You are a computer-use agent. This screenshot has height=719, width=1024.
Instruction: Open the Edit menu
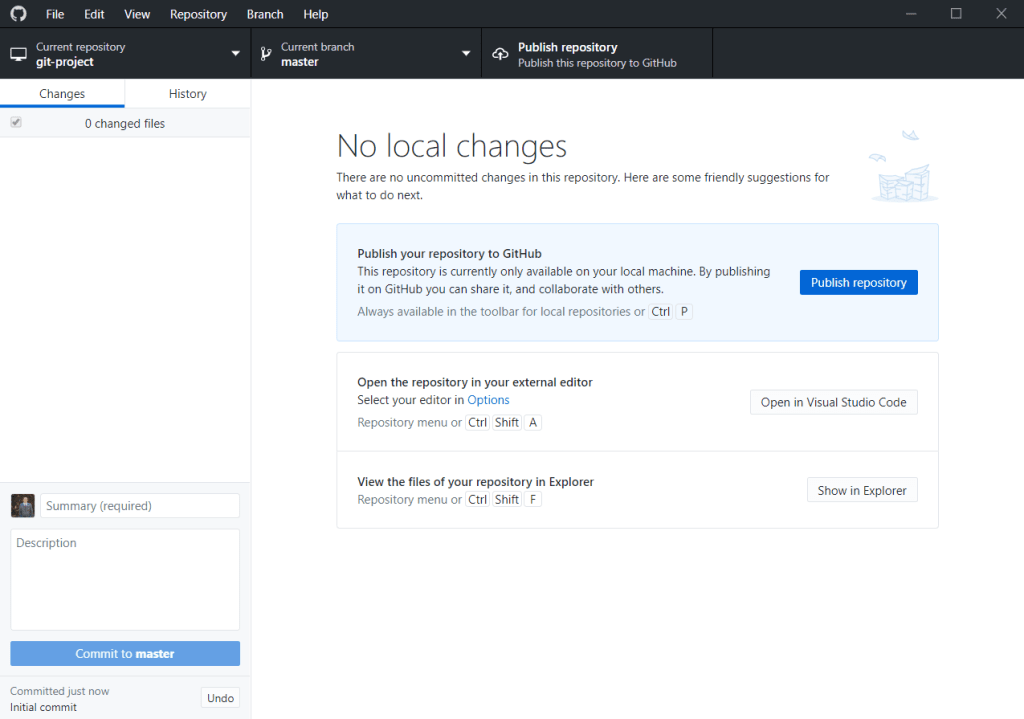pos(94,14)
